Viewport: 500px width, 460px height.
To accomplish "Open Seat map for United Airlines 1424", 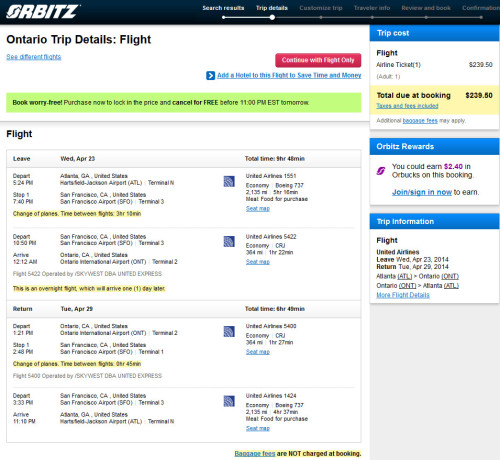I will (x=258, y=428).
